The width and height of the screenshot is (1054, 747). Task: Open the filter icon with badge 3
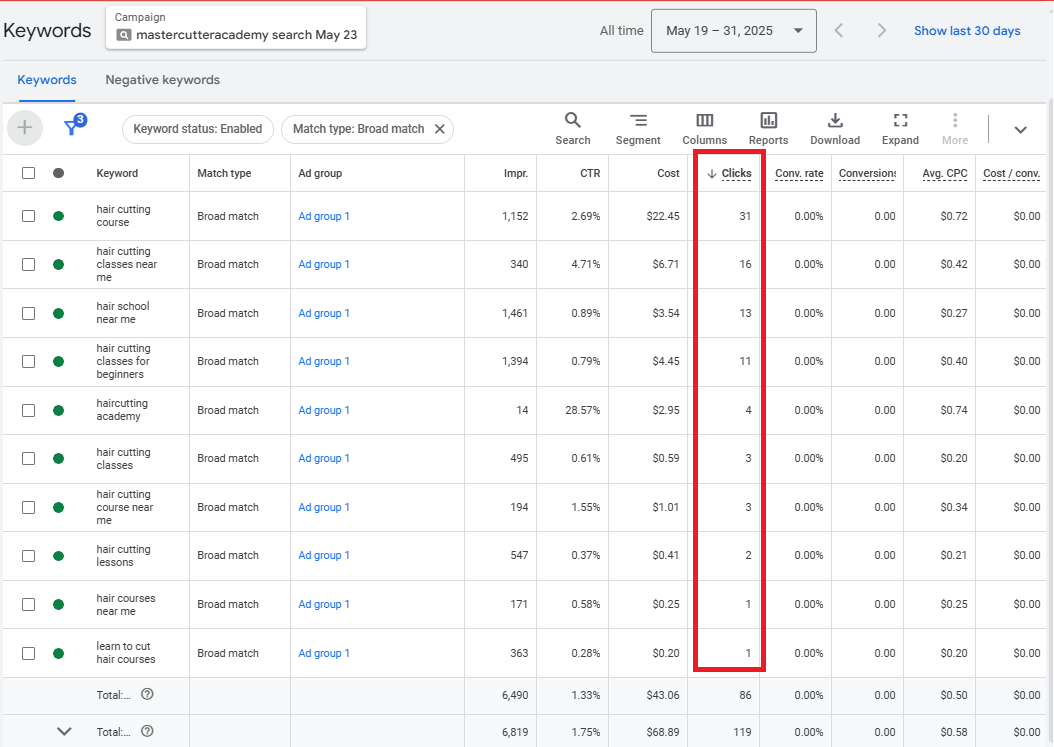74,126
